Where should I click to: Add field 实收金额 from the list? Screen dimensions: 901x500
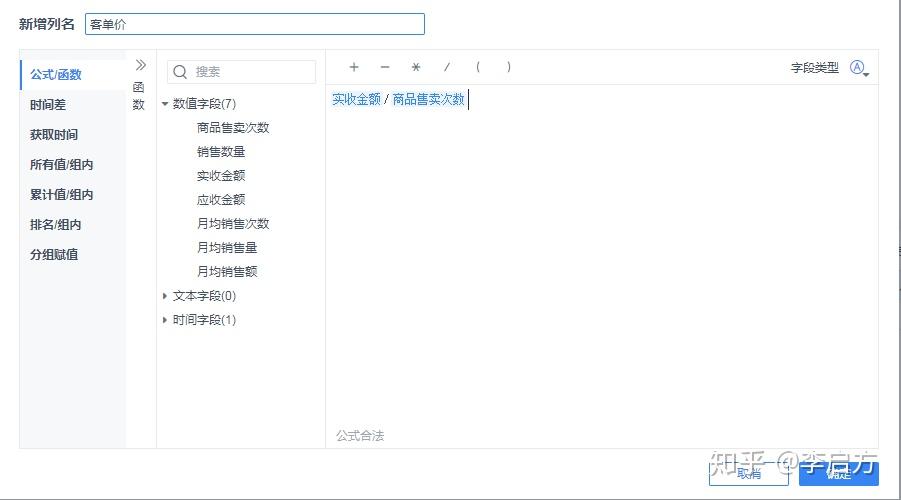[221, 176]
